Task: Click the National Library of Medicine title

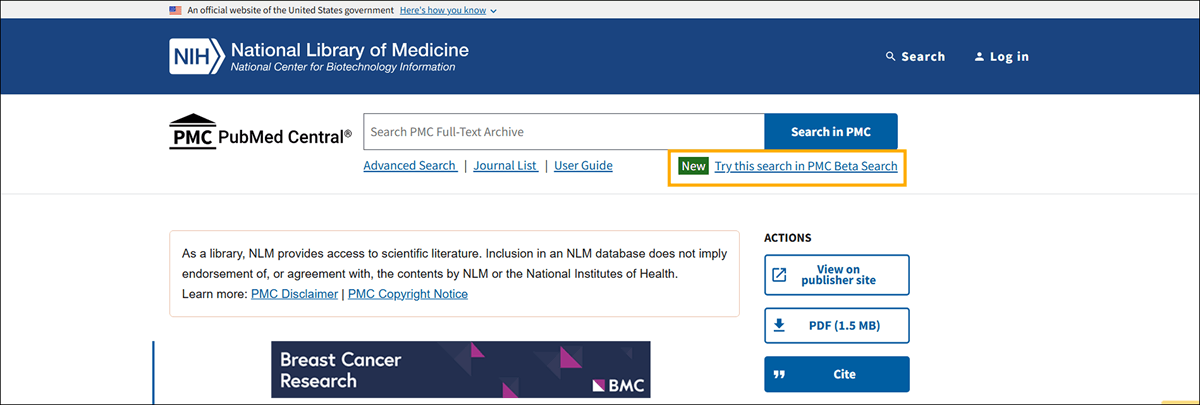Action: tap(349, 50)
